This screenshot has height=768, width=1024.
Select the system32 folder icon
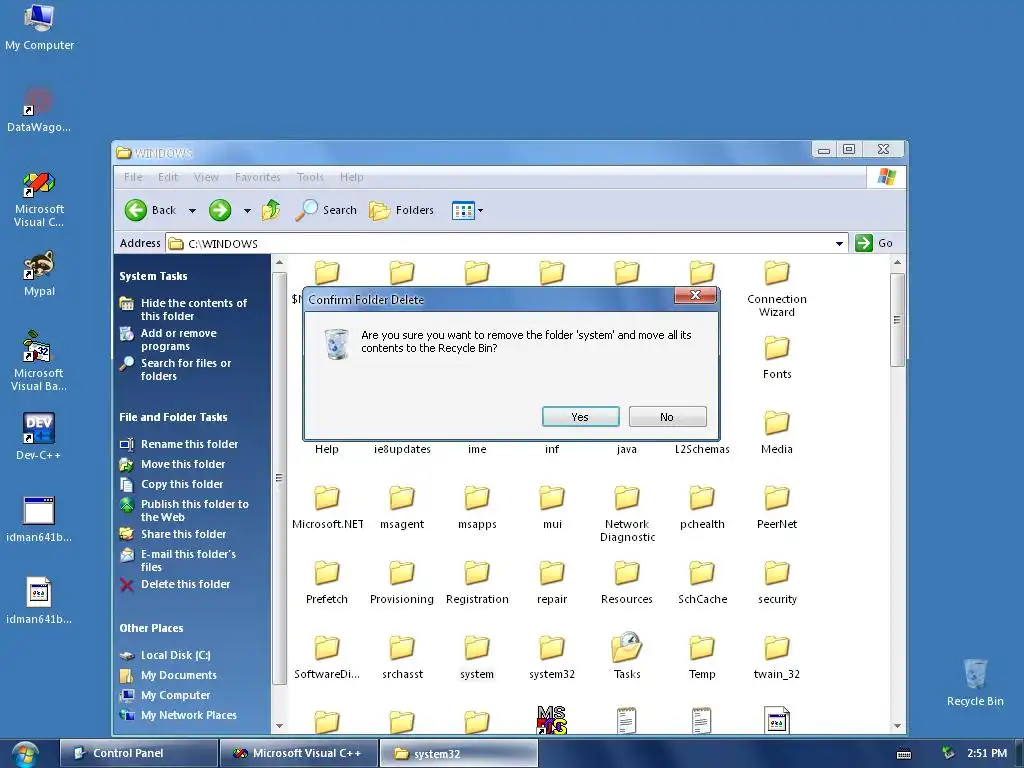(x=552, y=648)
